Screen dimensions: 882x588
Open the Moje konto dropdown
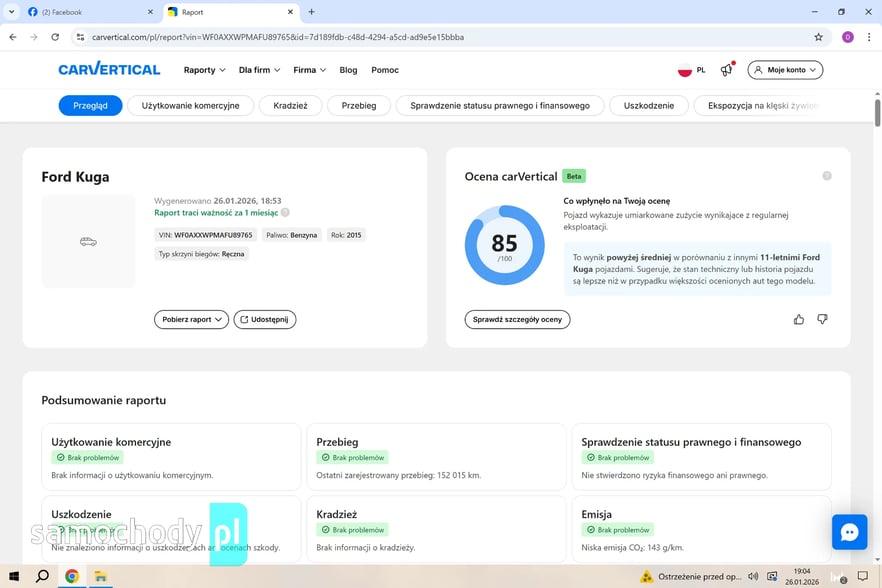(x=785, y=70)
